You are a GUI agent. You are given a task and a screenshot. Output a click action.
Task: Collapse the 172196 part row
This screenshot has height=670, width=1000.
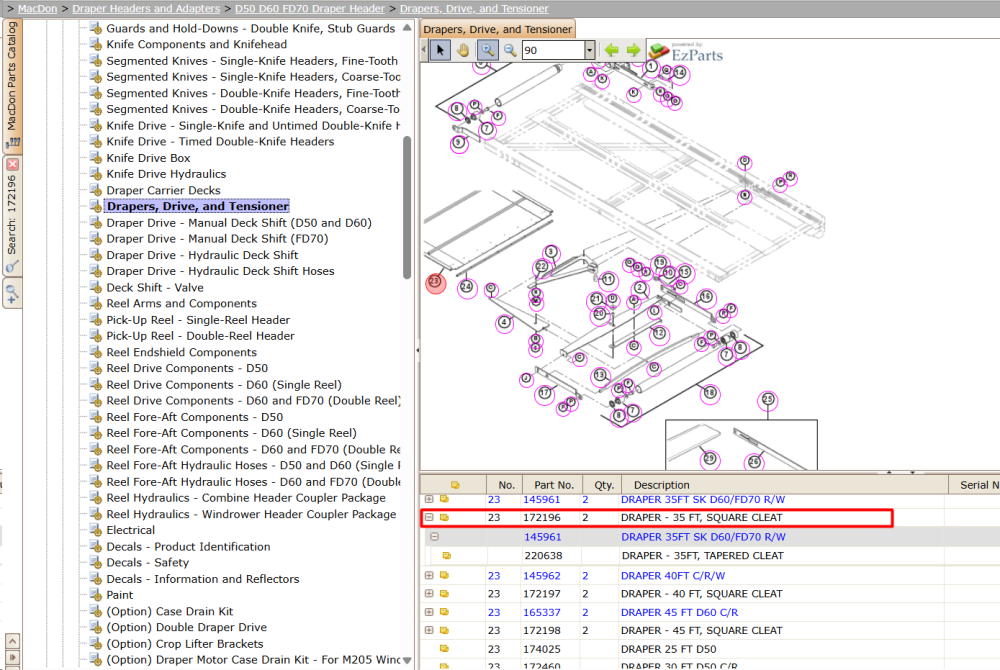pyautogui.click(x=429, y=518)
